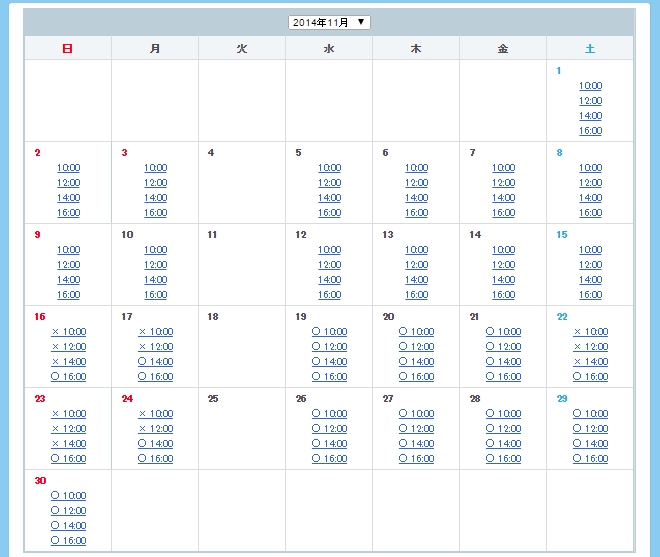Select the 10:00 slot on November 10
Screen dimensions: 660x557
pos(155,250)
